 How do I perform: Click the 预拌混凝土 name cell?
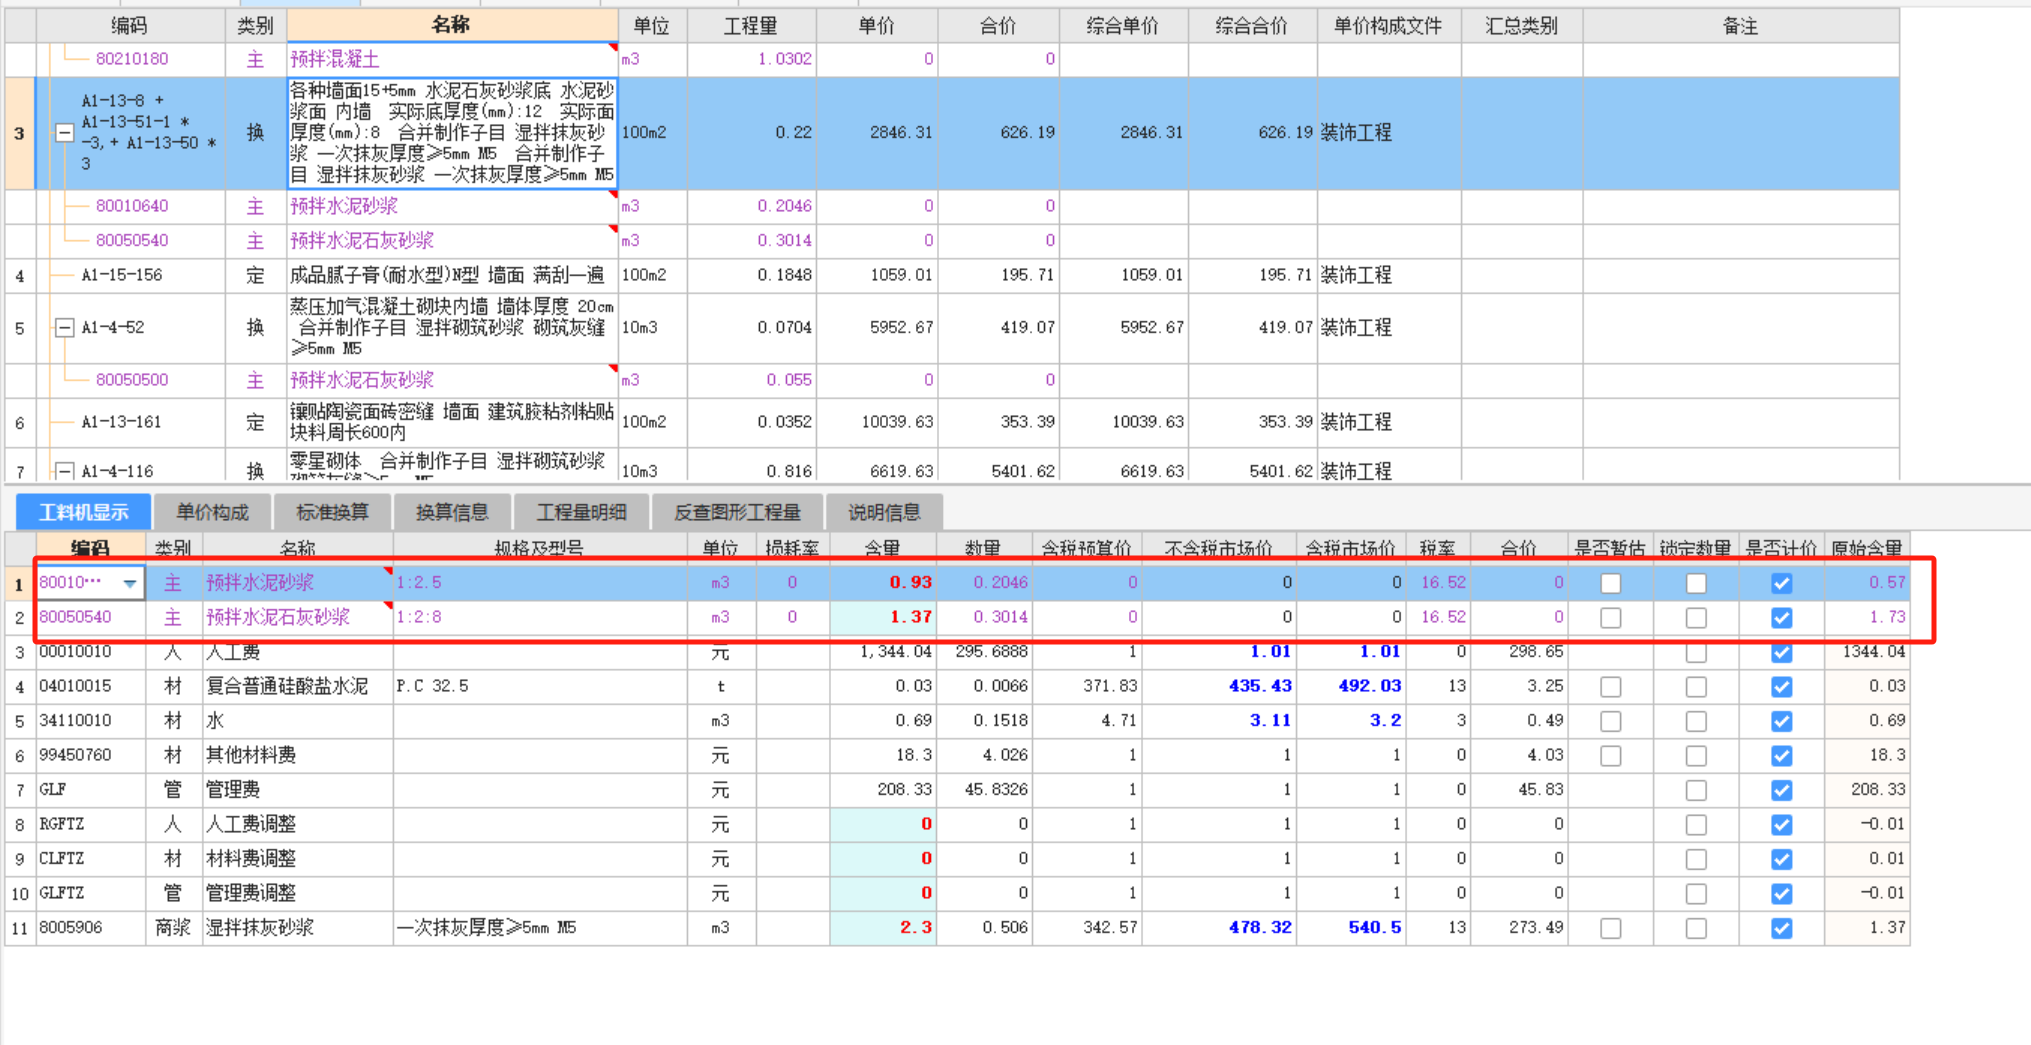452,59
